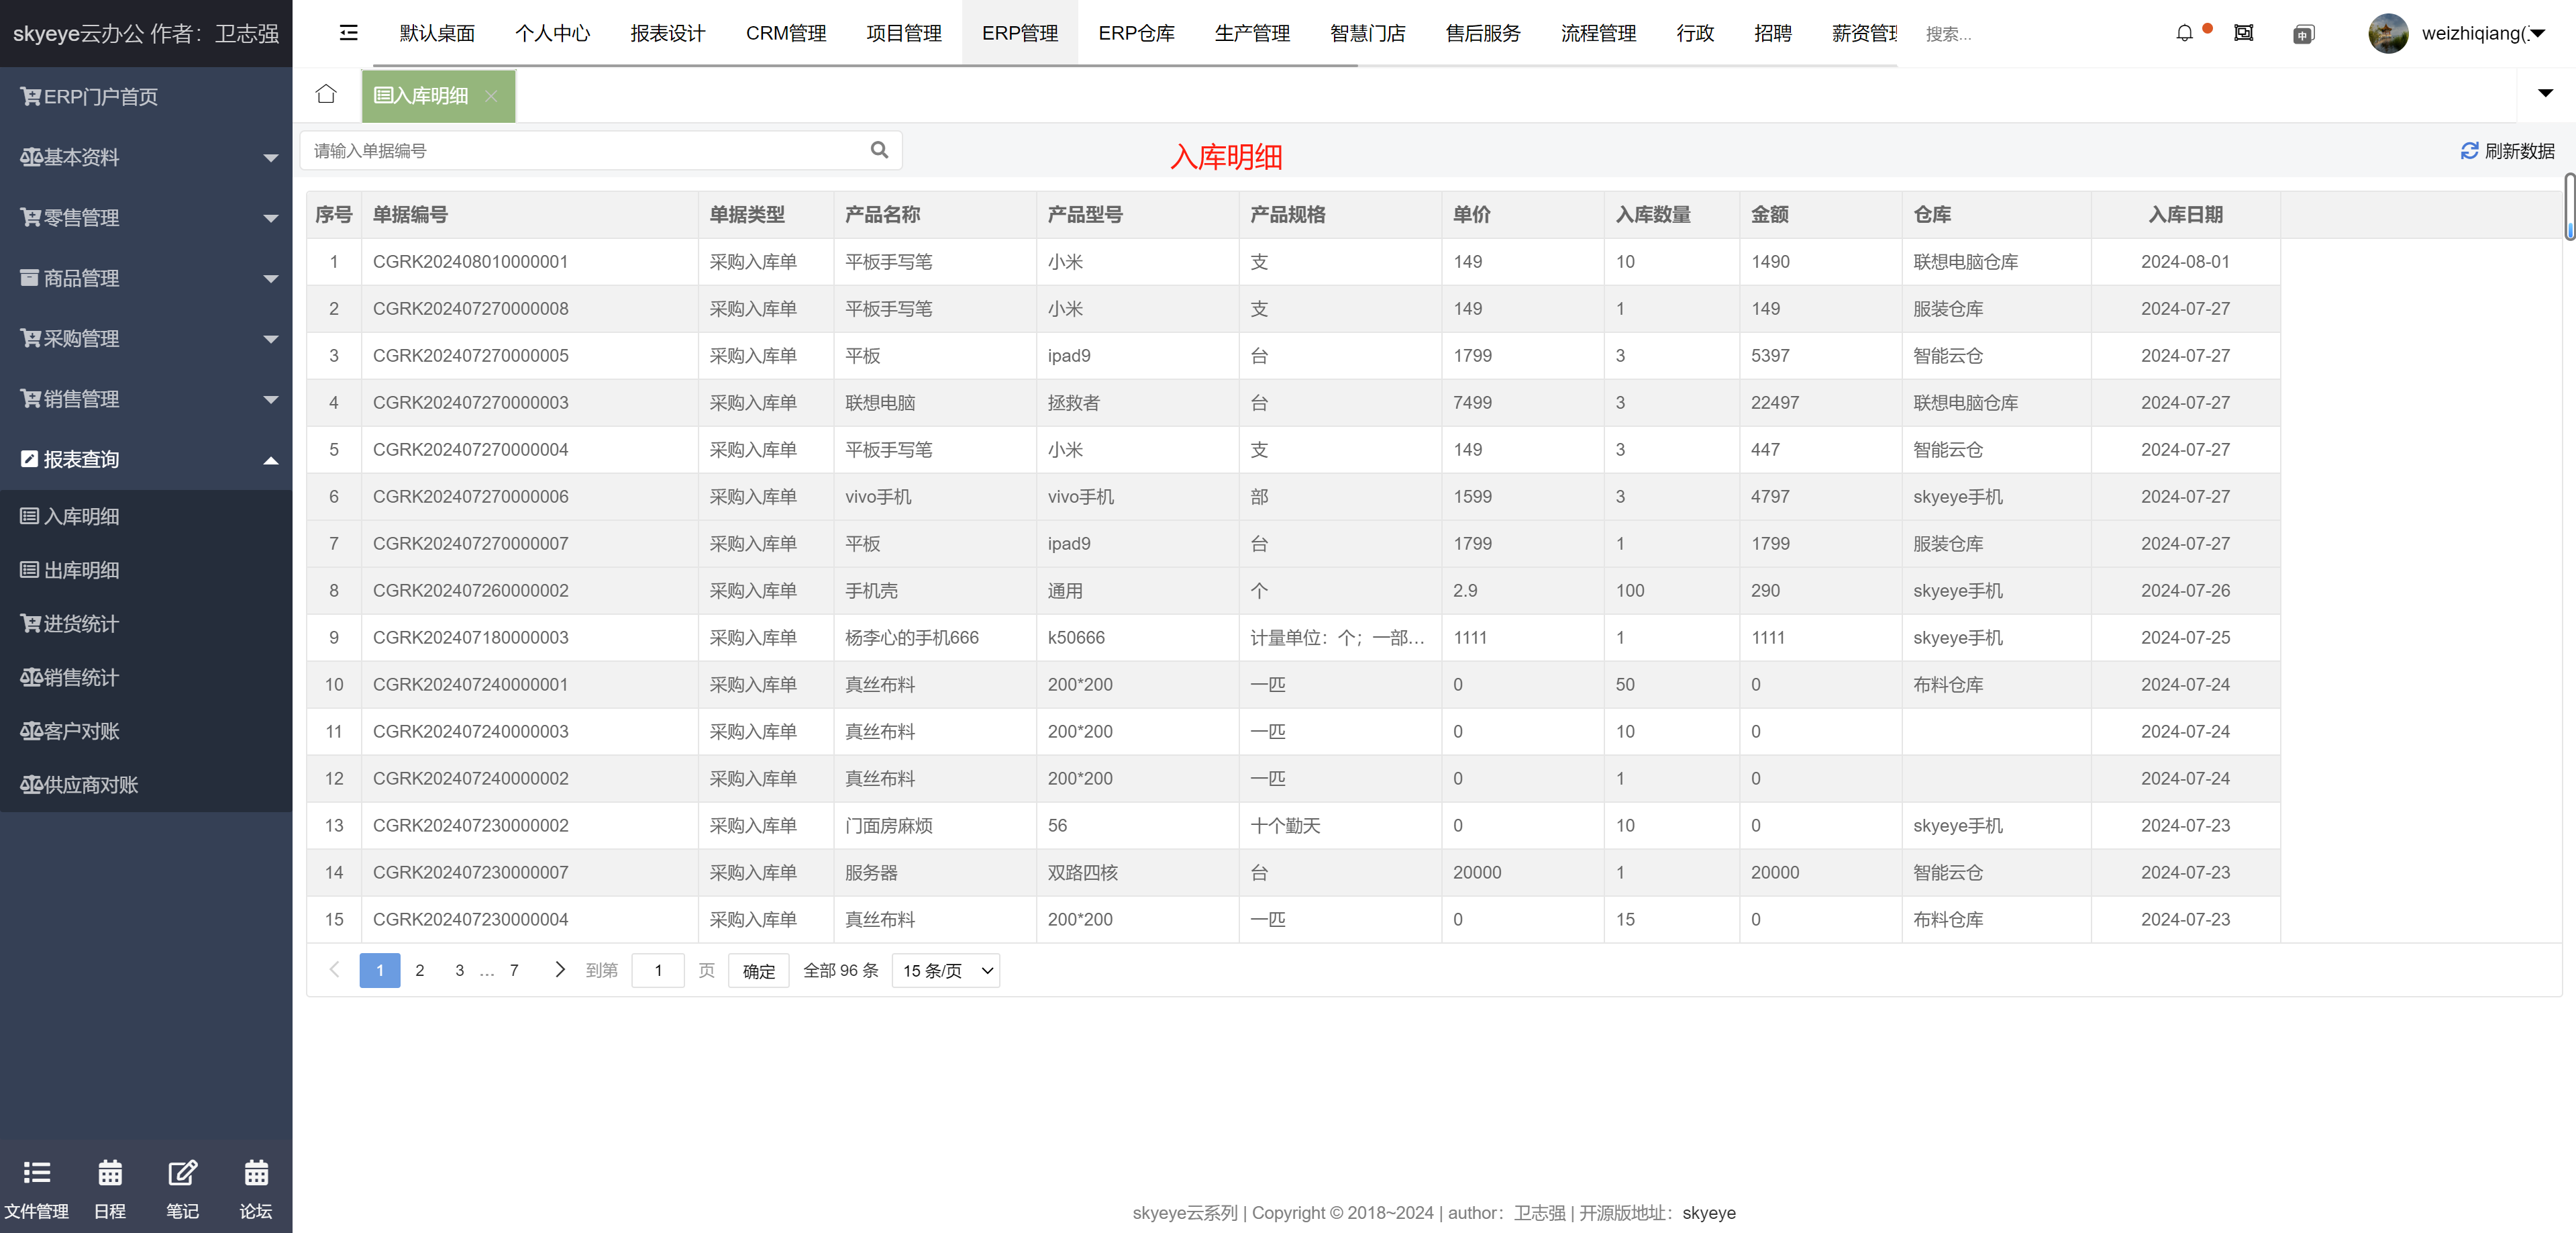Click the notification bell icon
Screen dimensions: 2576x1233
2185,33
